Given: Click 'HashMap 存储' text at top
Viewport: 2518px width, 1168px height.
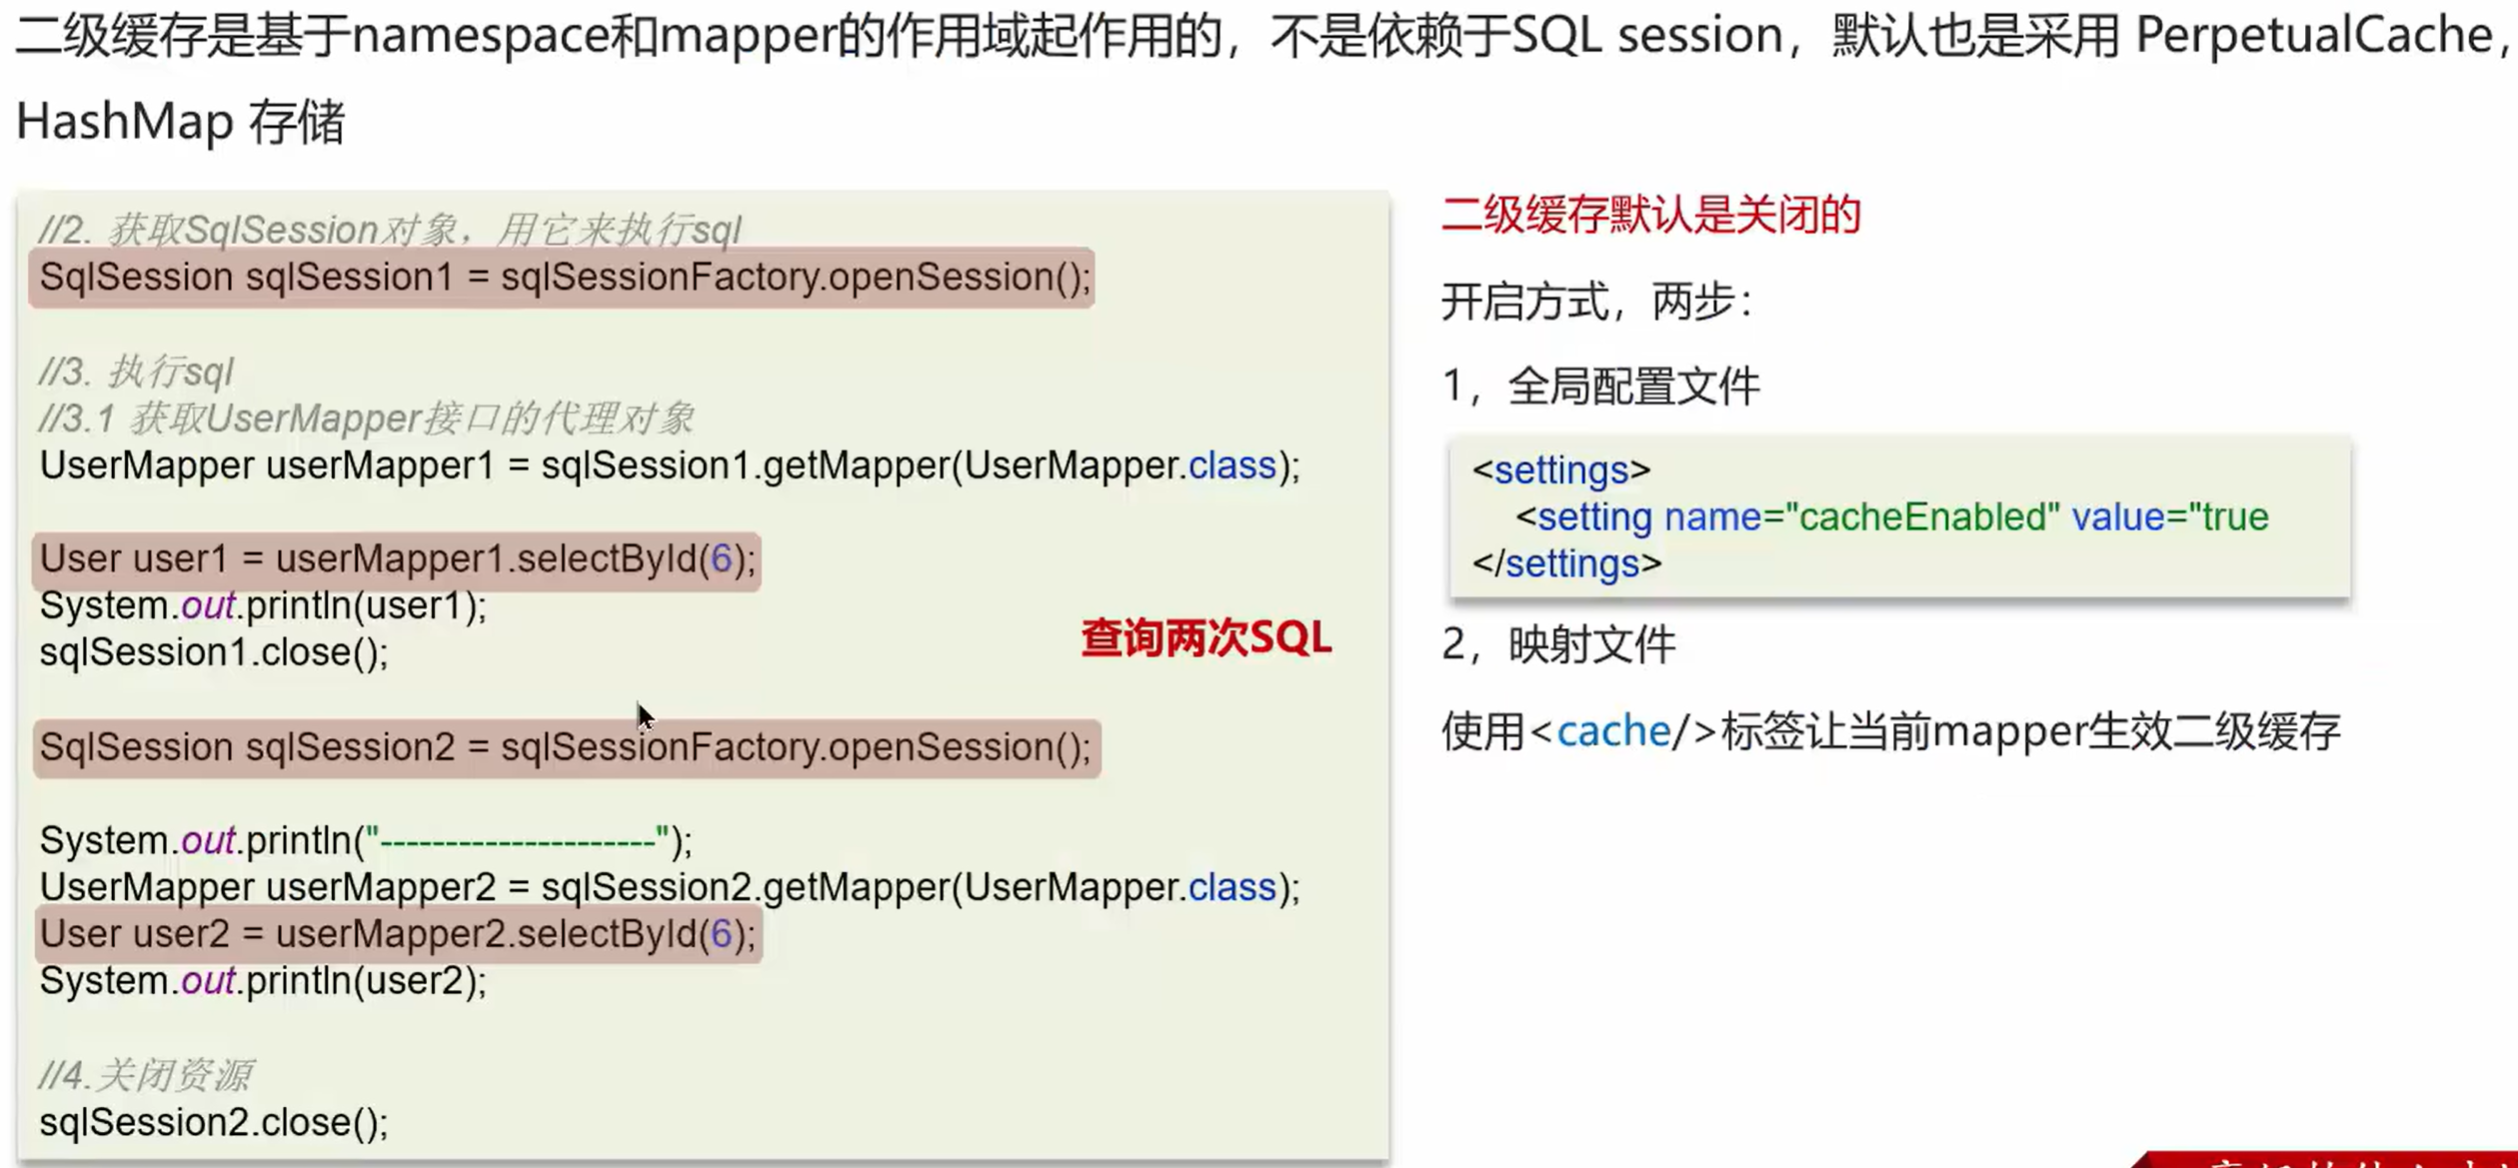Looking at the screenshot, I should [181, 122].
